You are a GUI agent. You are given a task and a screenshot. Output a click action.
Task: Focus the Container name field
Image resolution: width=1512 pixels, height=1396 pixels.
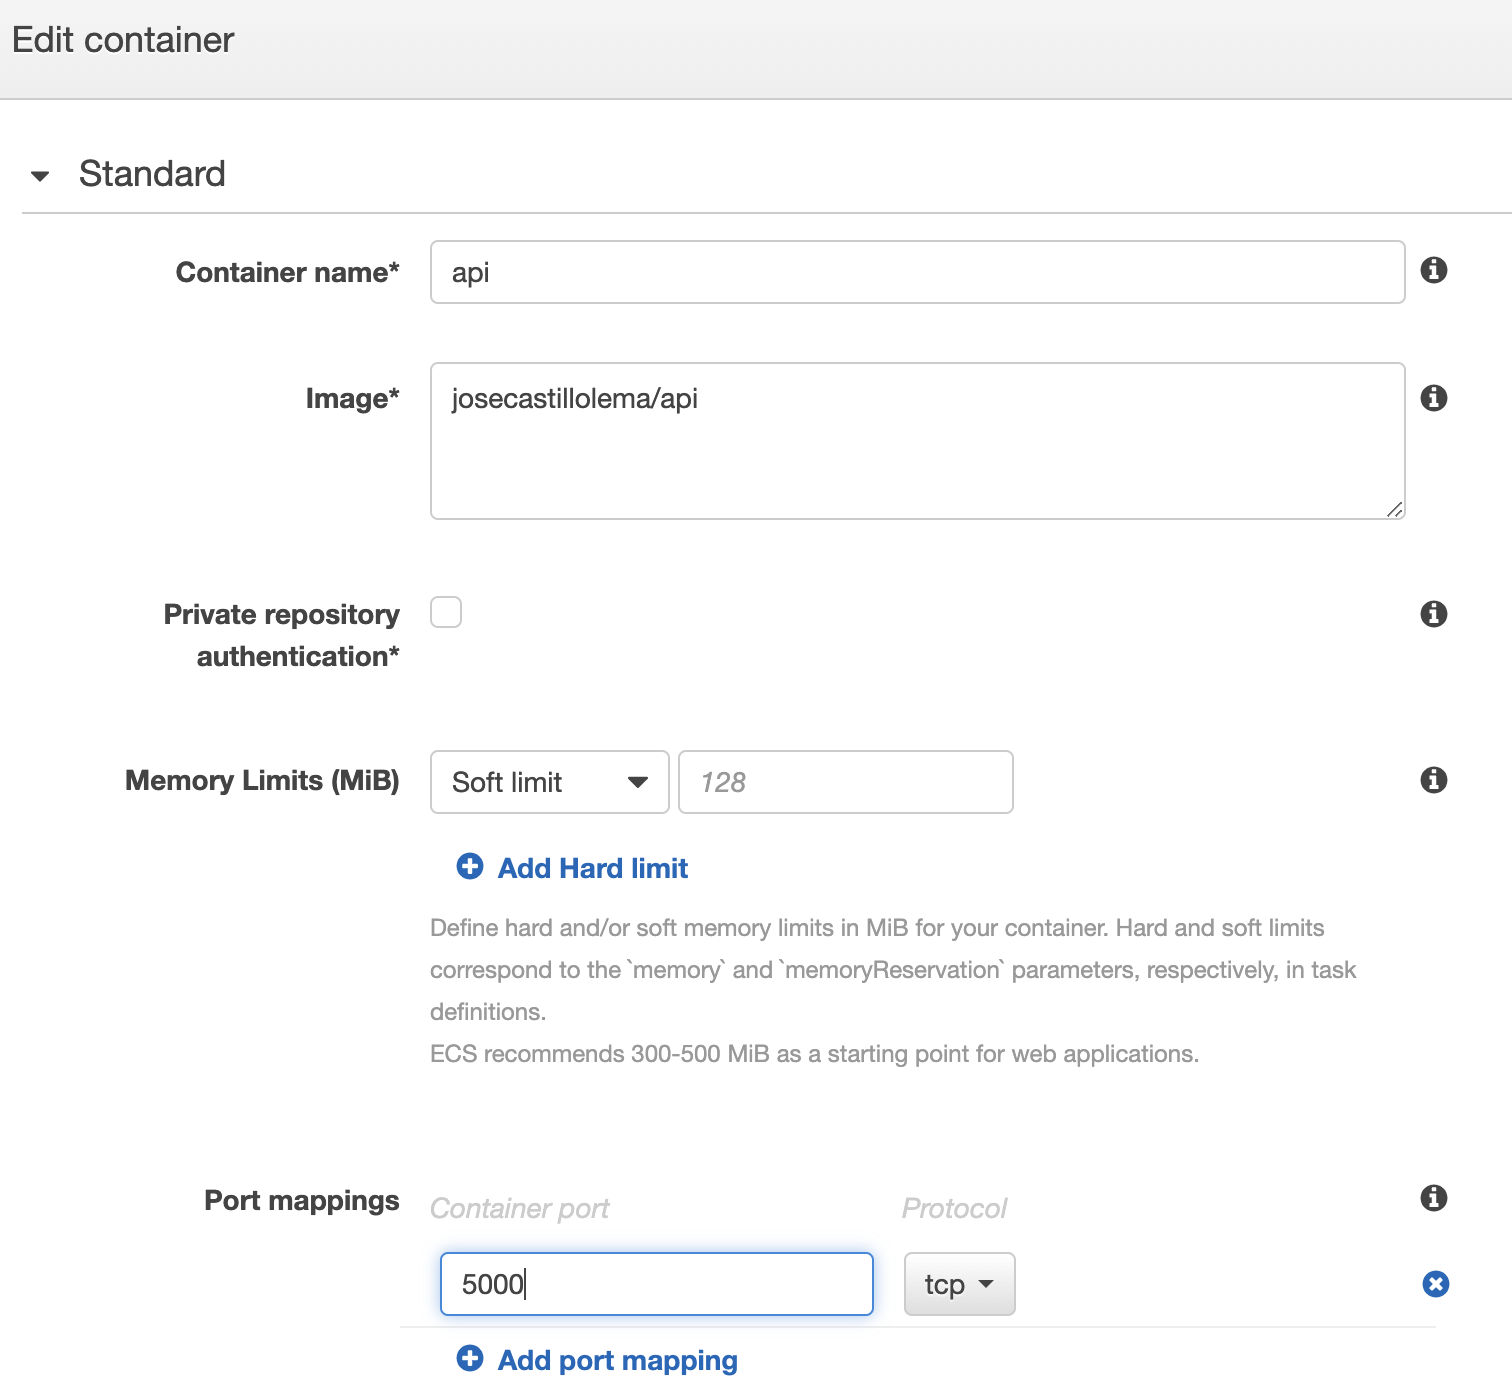pyautogui.click(x=917, y=272)
